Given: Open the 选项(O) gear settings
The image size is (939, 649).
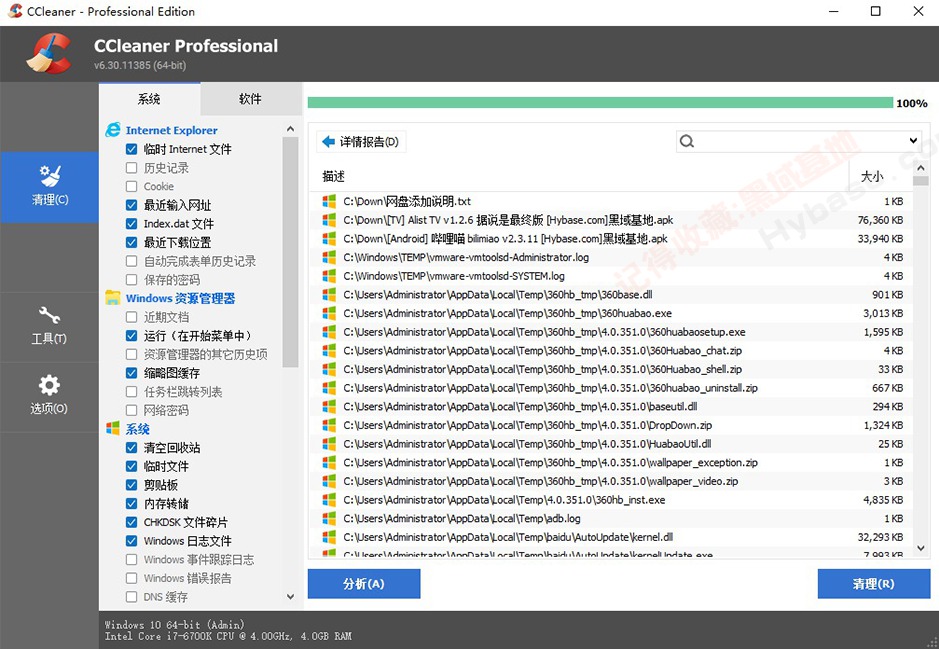Looking at the screenshot, I should point(49,396).
